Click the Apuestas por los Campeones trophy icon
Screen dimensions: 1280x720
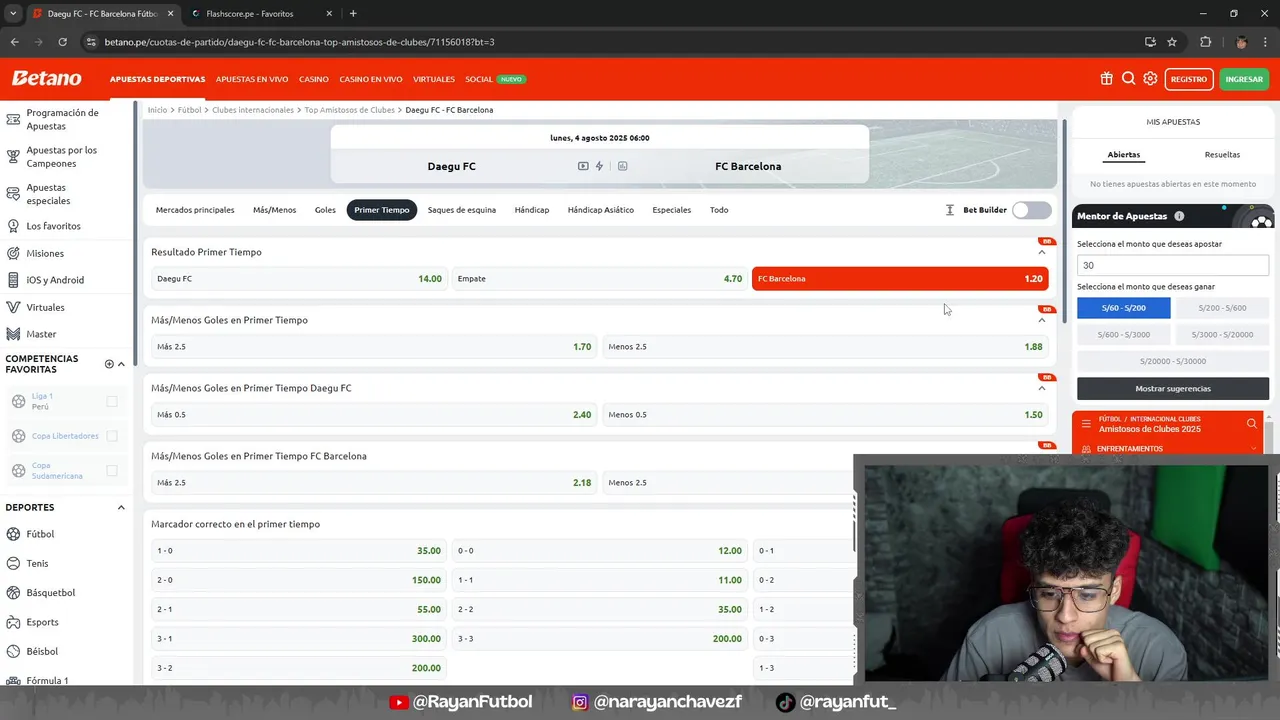(x=14, y=157)
